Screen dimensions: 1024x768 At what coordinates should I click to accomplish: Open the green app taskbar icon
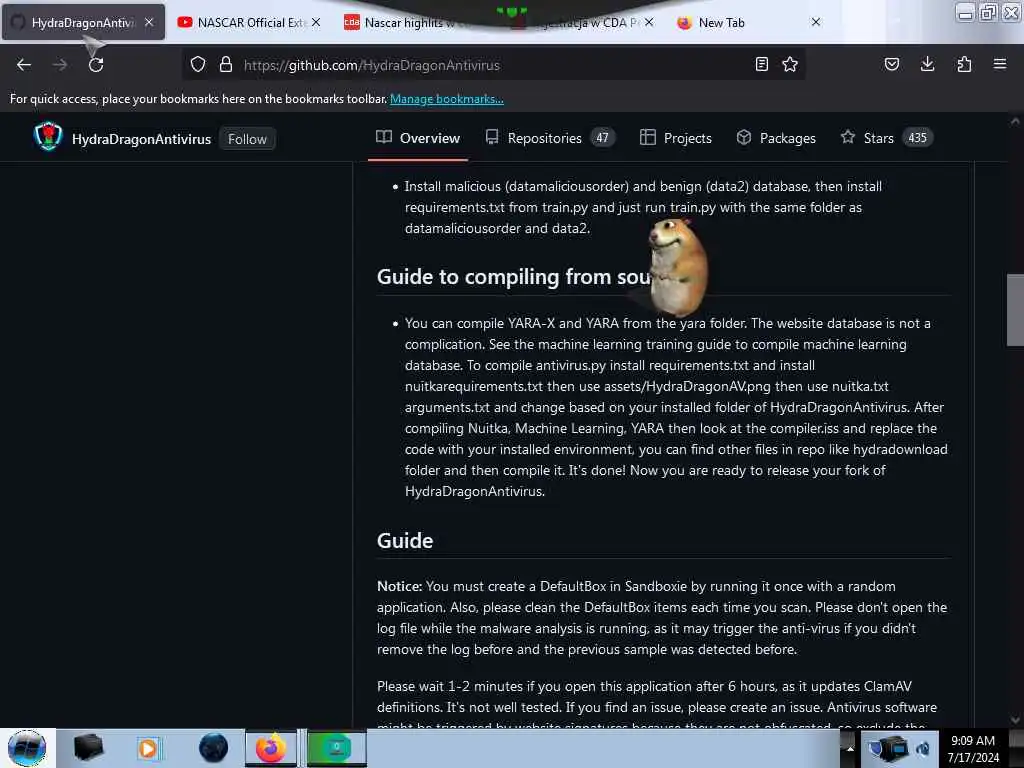pyautogui.click(x=336, y=748)
